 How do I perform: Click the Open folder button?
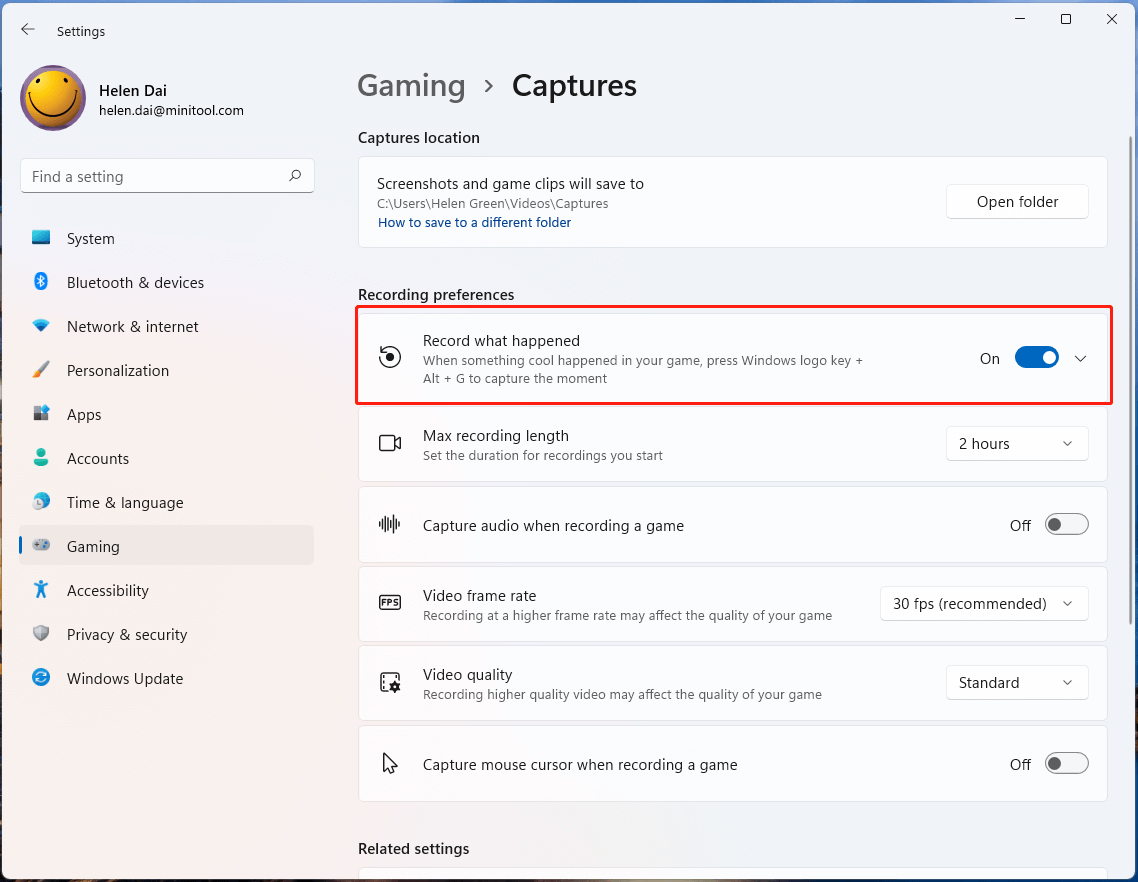click(1017, 202)
